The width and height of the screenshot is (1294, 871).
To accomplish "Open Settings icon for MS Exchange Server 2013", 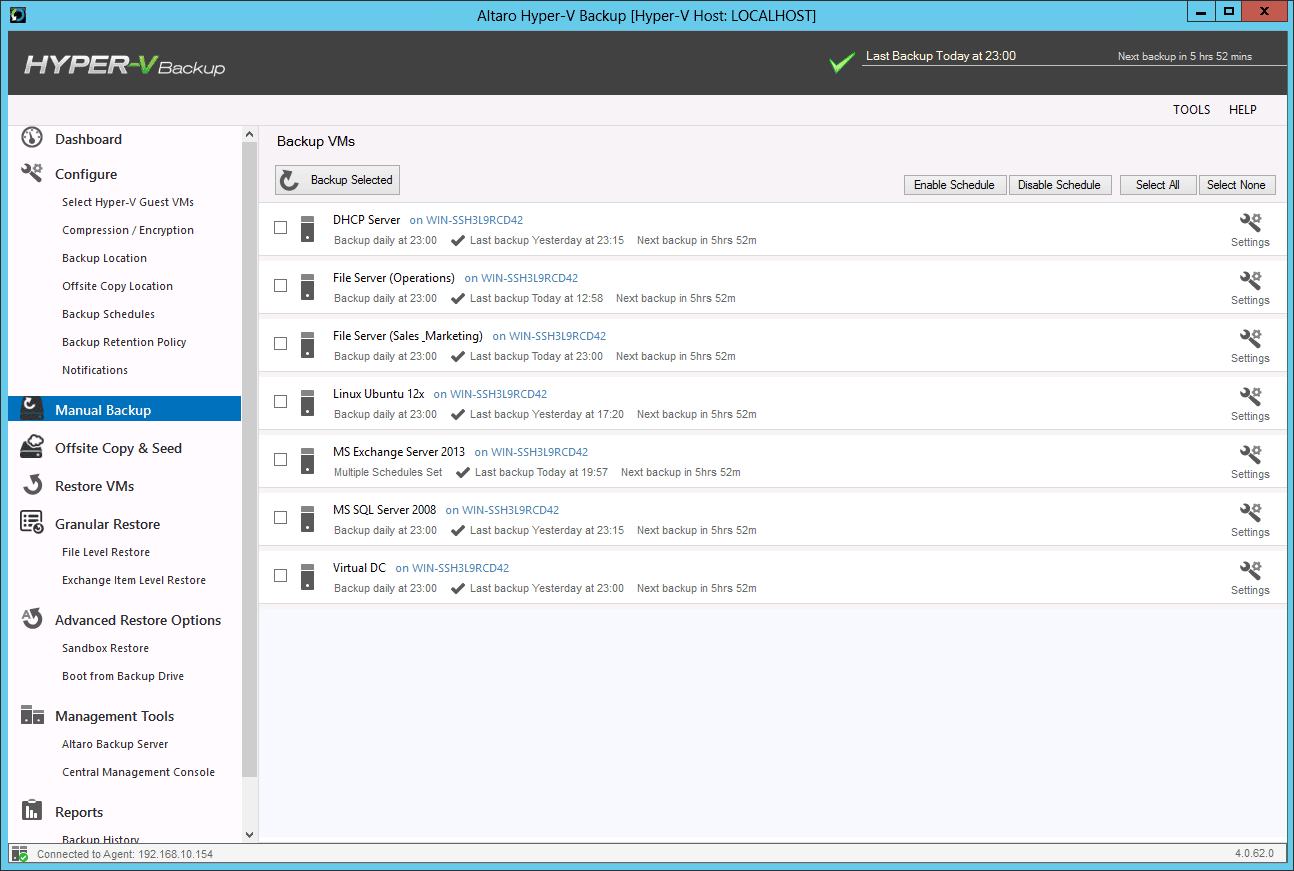I will click(x=1250, y=454).
